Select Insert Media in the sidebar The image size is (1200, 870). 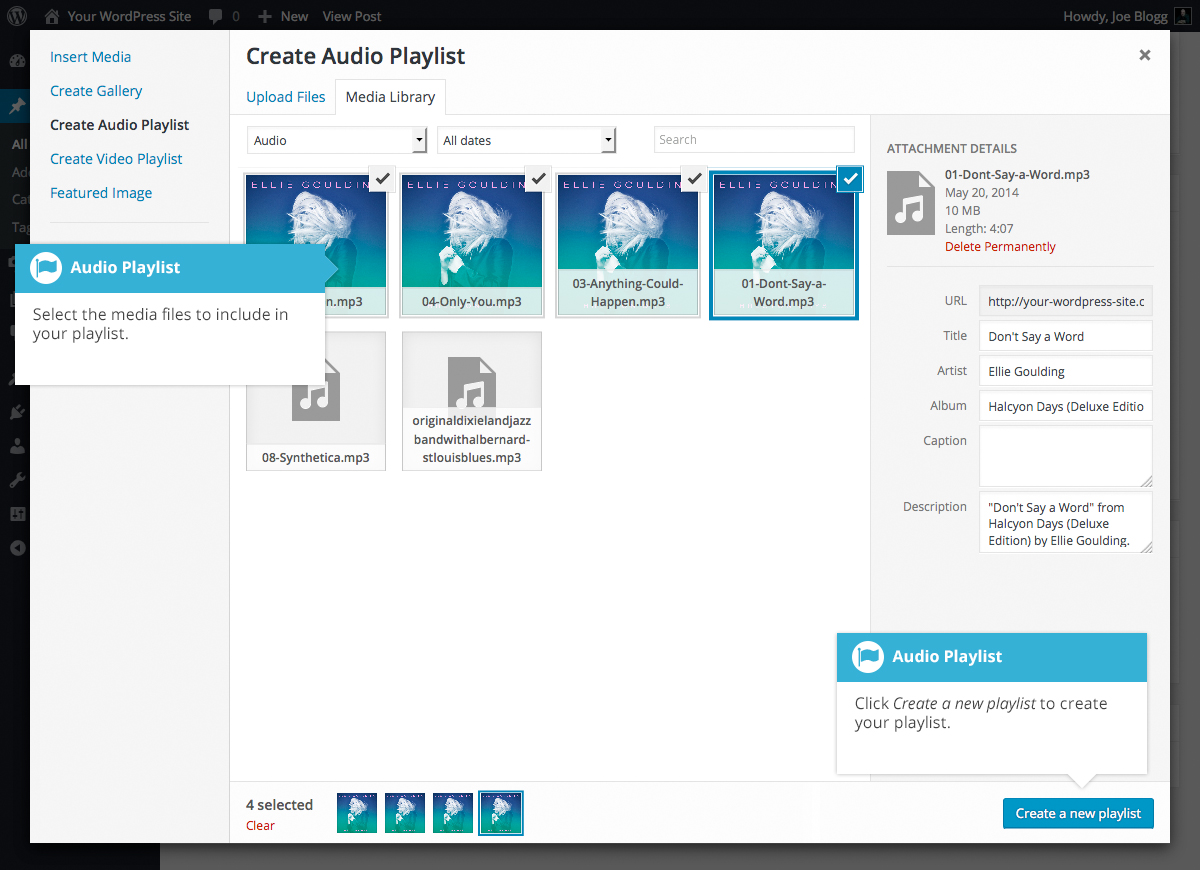click(91, 57)
